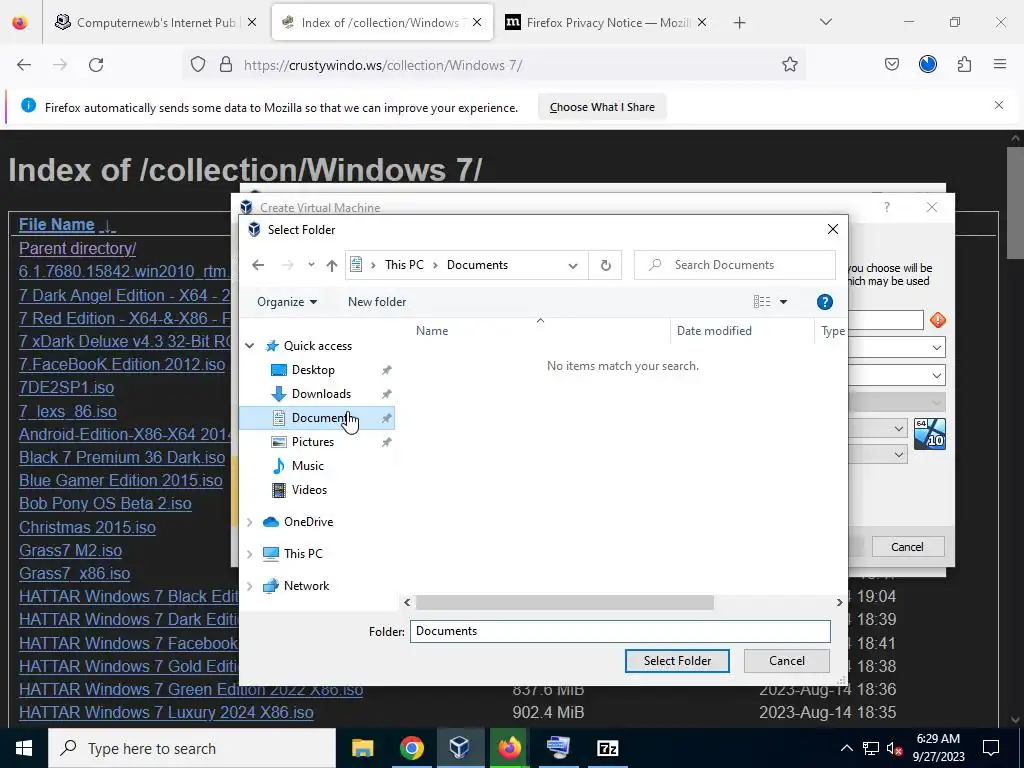The height and width of the screenshot is (768, 1024).
Task: Select Desktop in Quick access
Action: click(x=313, y=370)
